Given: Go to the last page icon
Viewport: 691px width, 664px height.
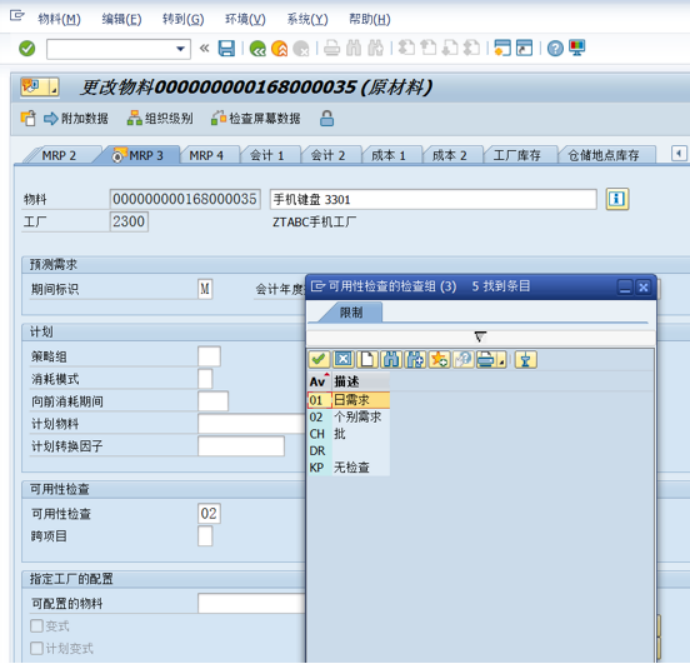Looking at the screenshot, I should 472,48.
